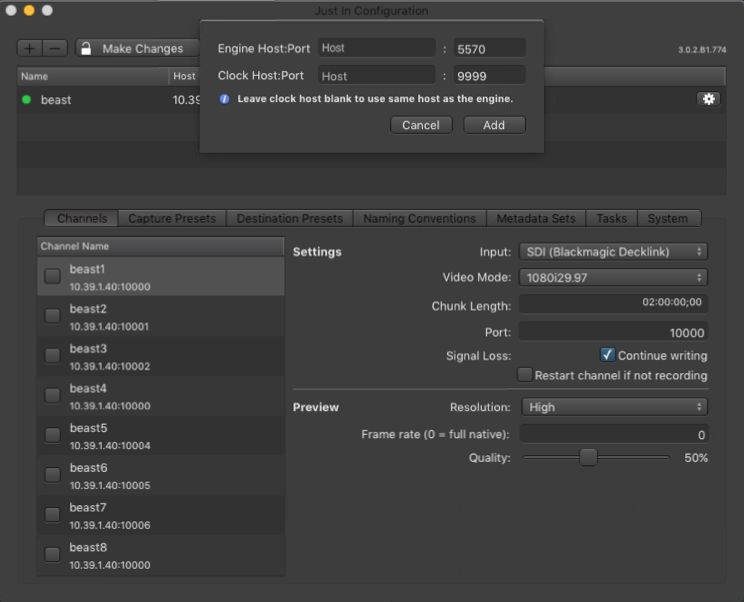Click the green status dot for beast

coord(27,100)
